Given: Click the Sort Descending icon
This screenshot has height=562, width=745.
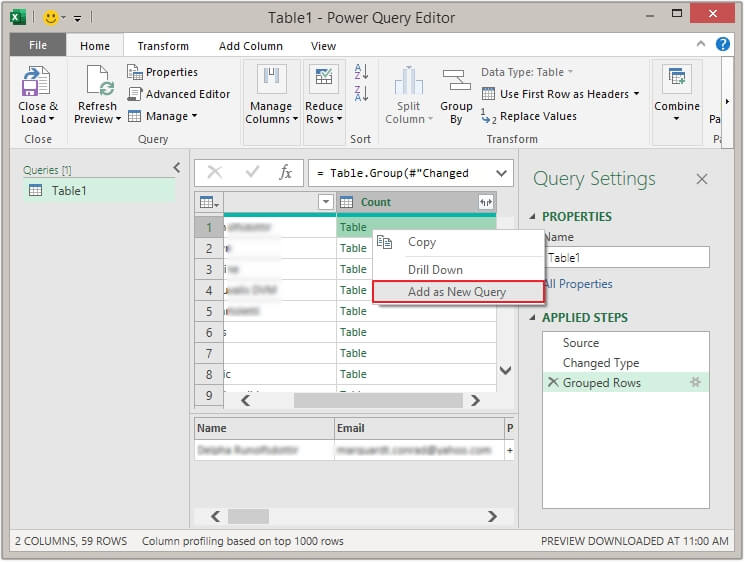Looking at the screenshot, I should click(x=361, y=94).
